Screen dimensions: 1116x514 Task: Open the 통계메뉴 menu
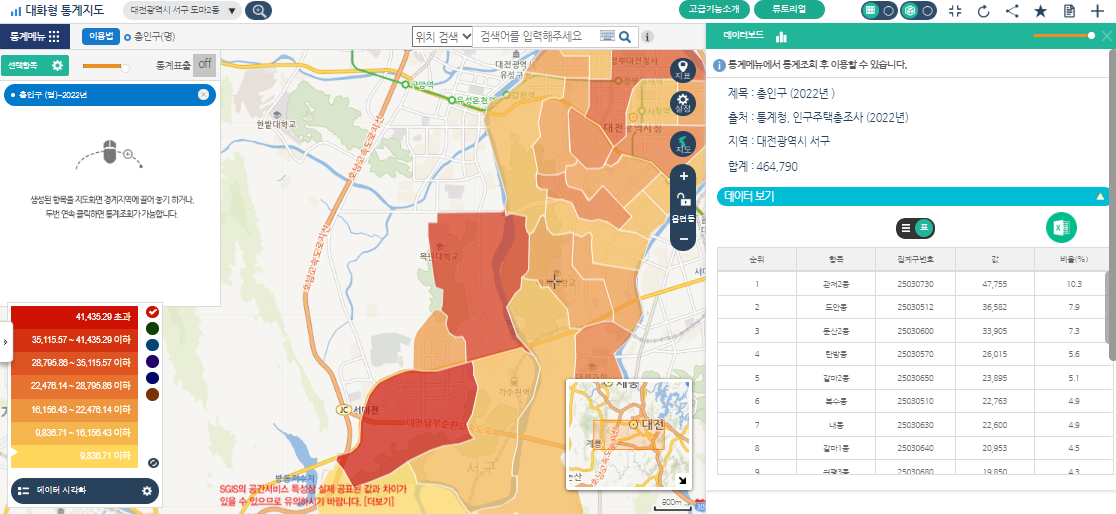click(35, 36)
